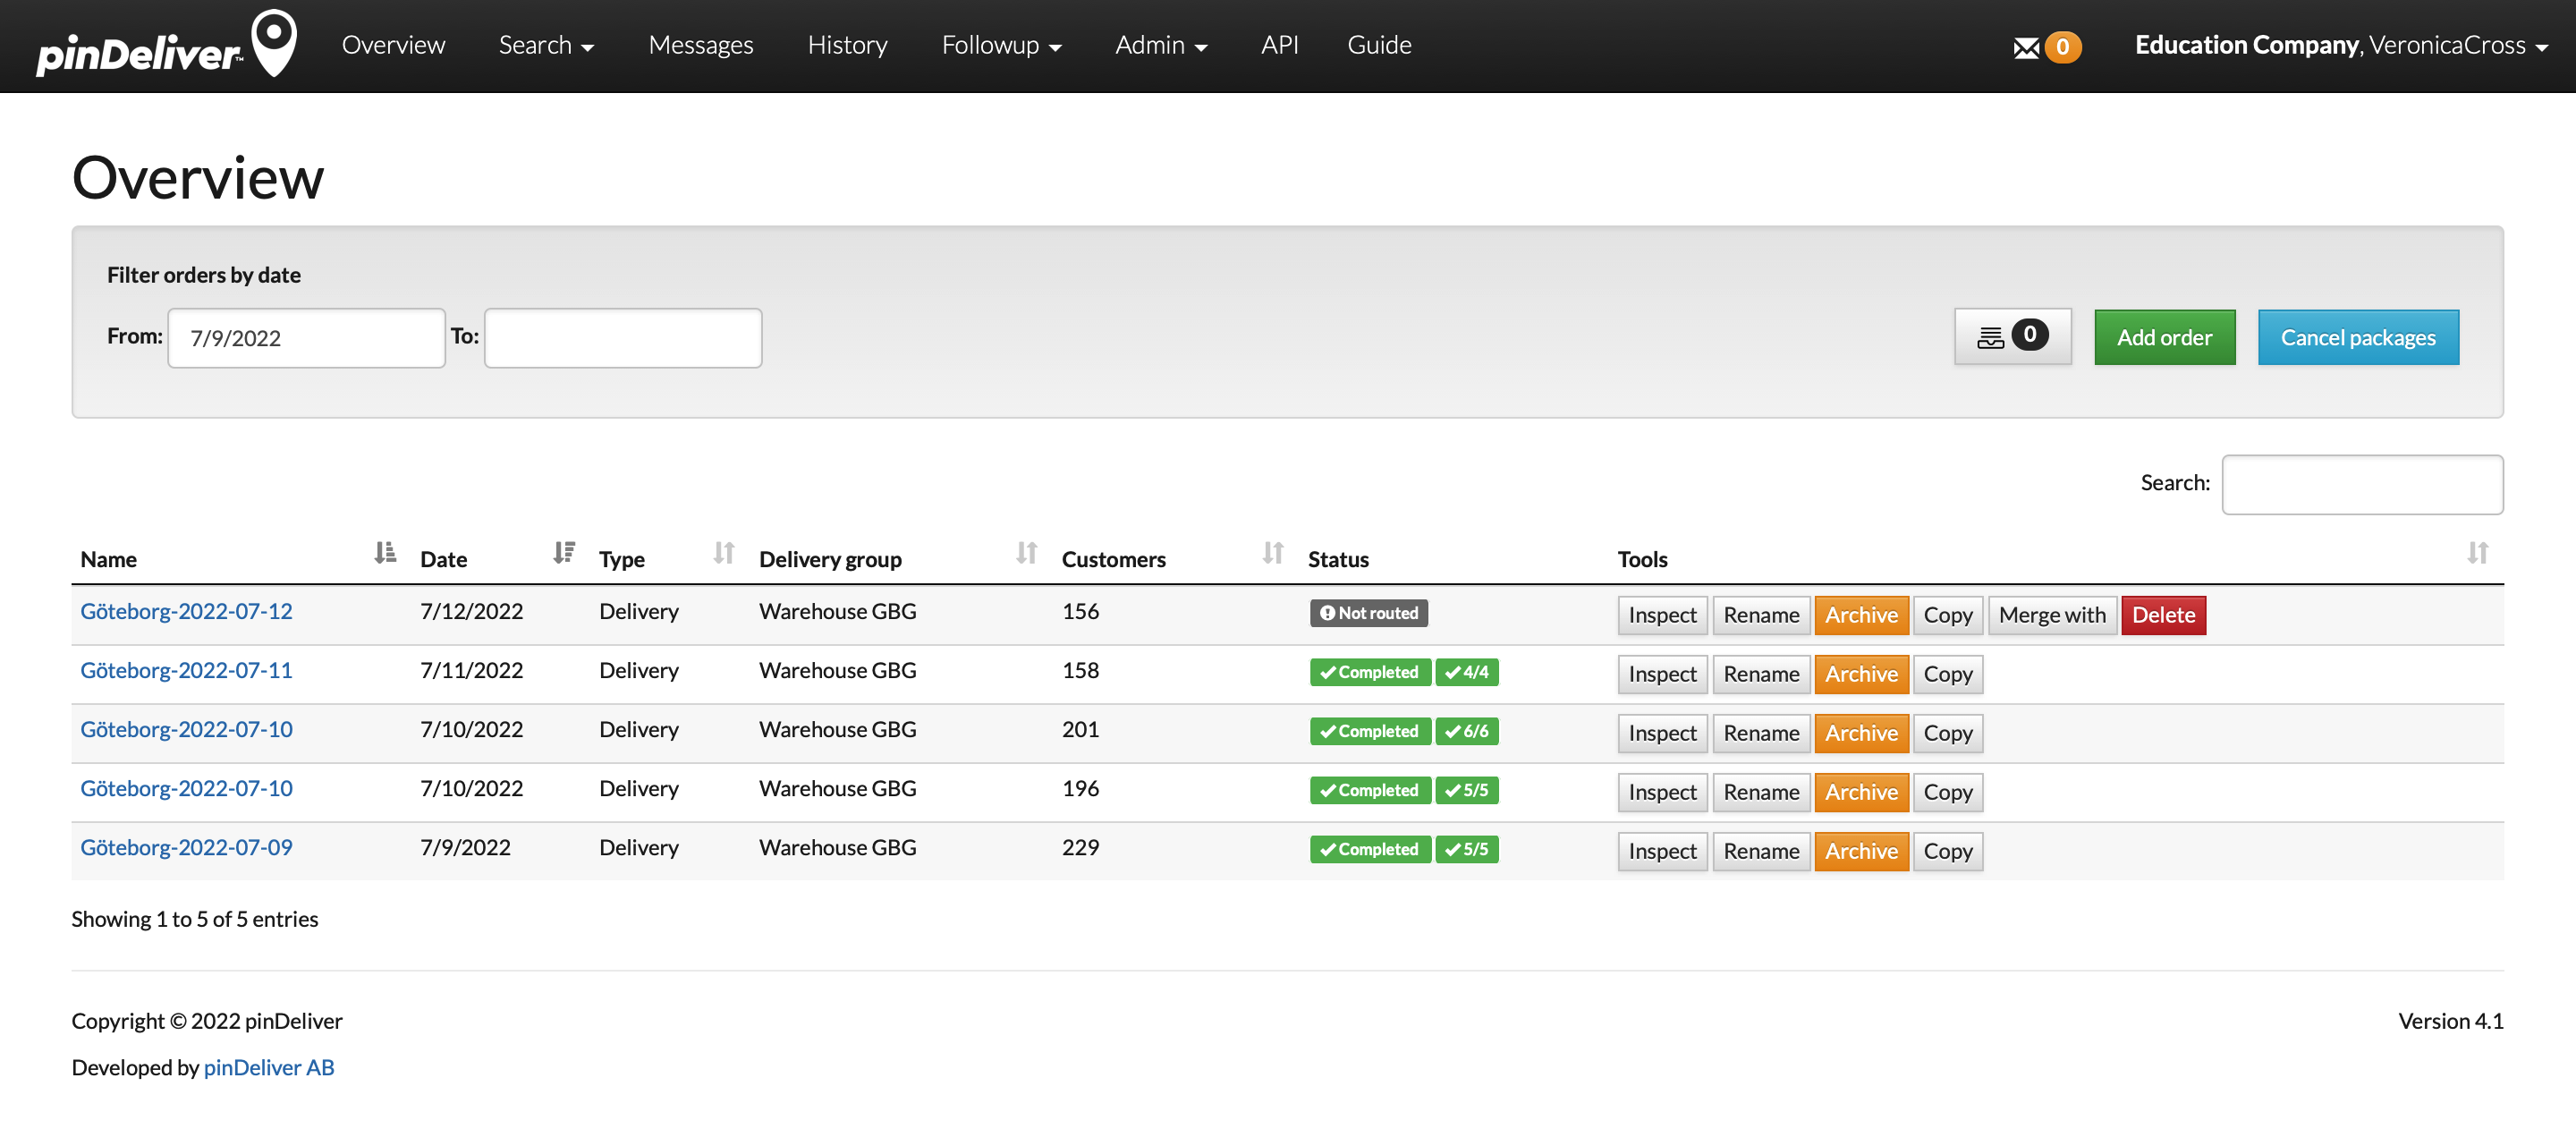The image size is (2576, 1129).
Task: Sort table by Date column icon
Action: 564,553
